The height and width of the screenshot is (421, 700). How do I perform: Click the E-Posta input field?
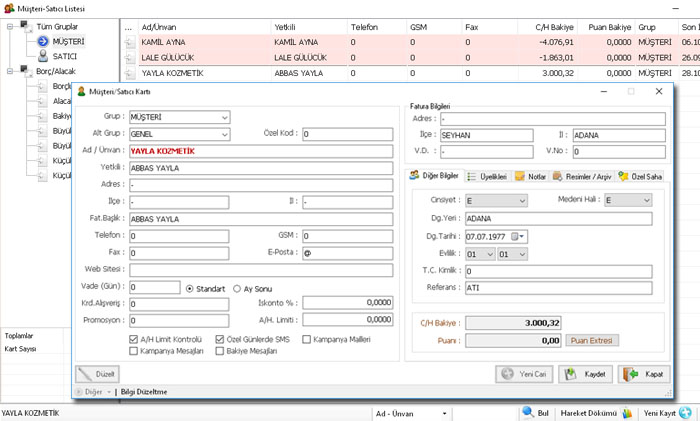[x=347, y=253]
